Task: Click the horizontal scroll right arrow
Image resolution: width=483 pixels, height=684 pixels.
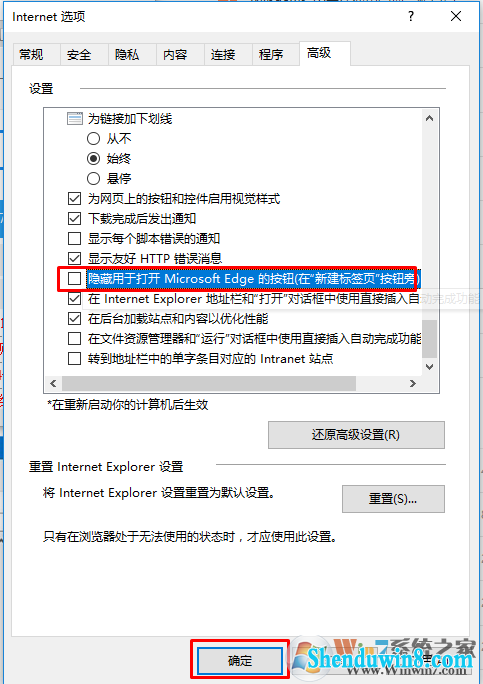Action: (413, 383)
